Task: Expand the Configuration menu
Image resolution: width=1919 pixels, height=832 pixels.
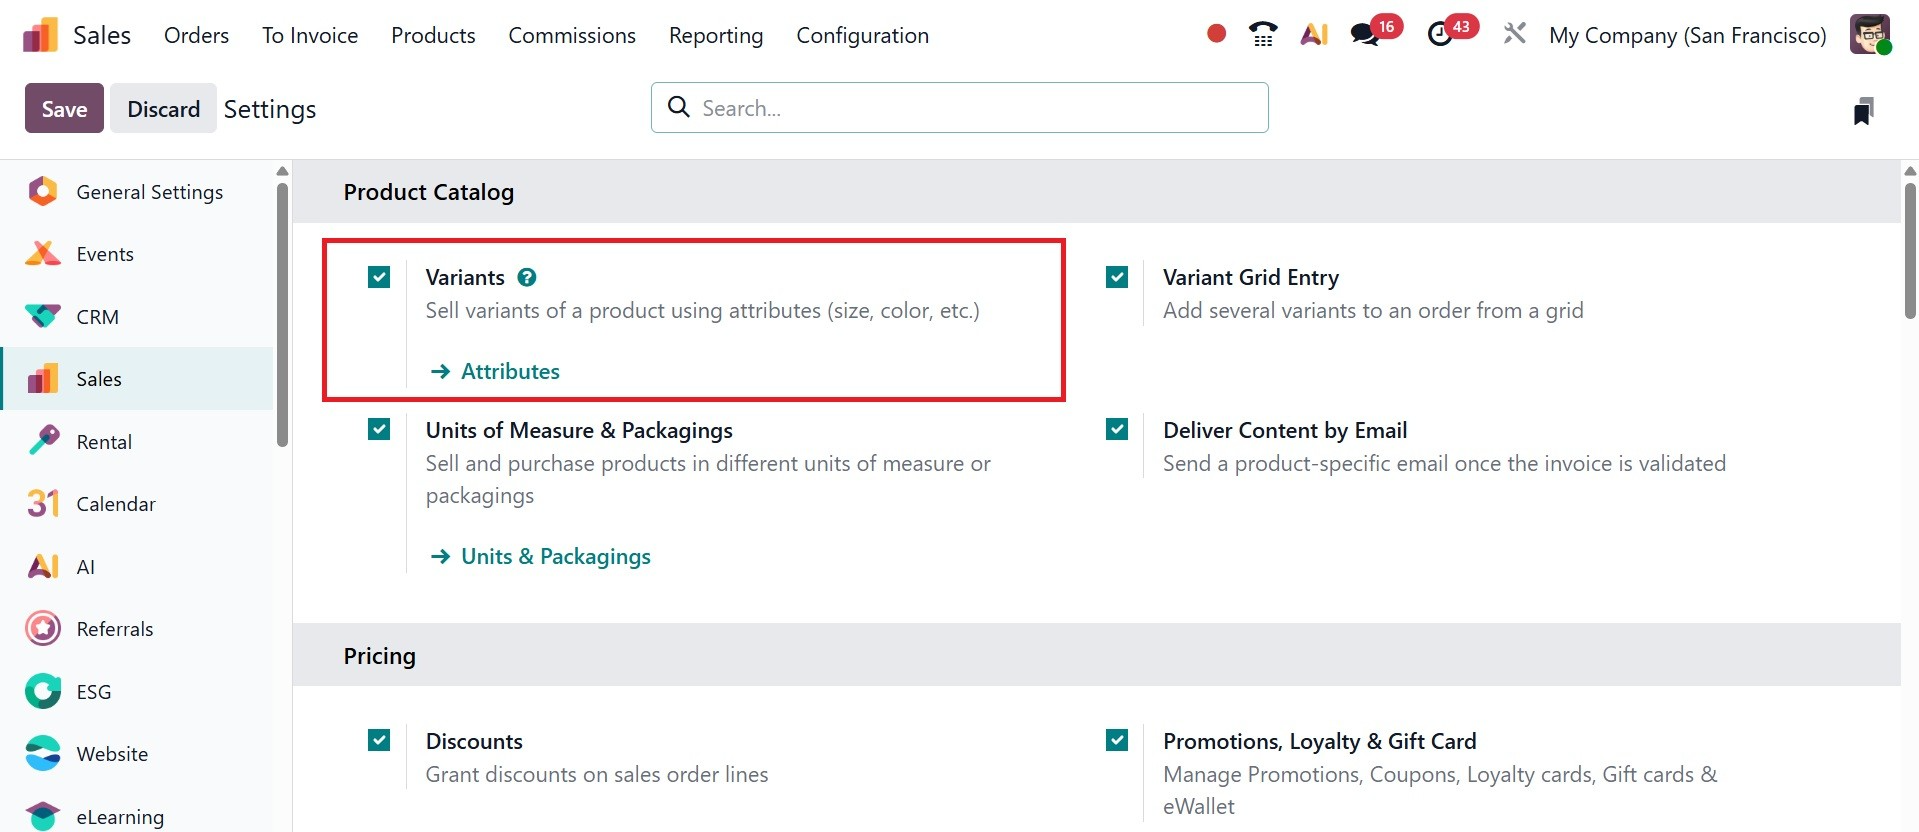Action: (862, 36)
